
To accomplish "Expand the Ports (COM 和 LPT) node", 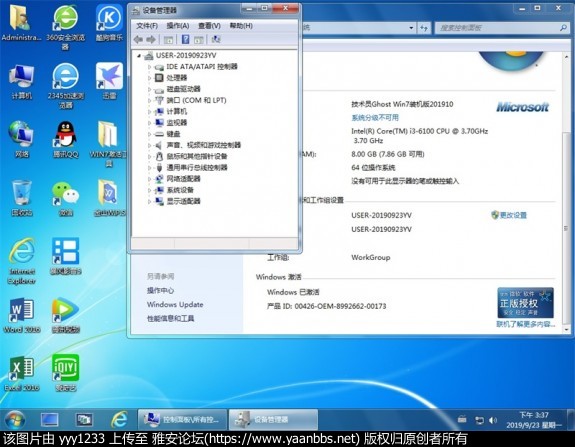I will coord(149,100).
